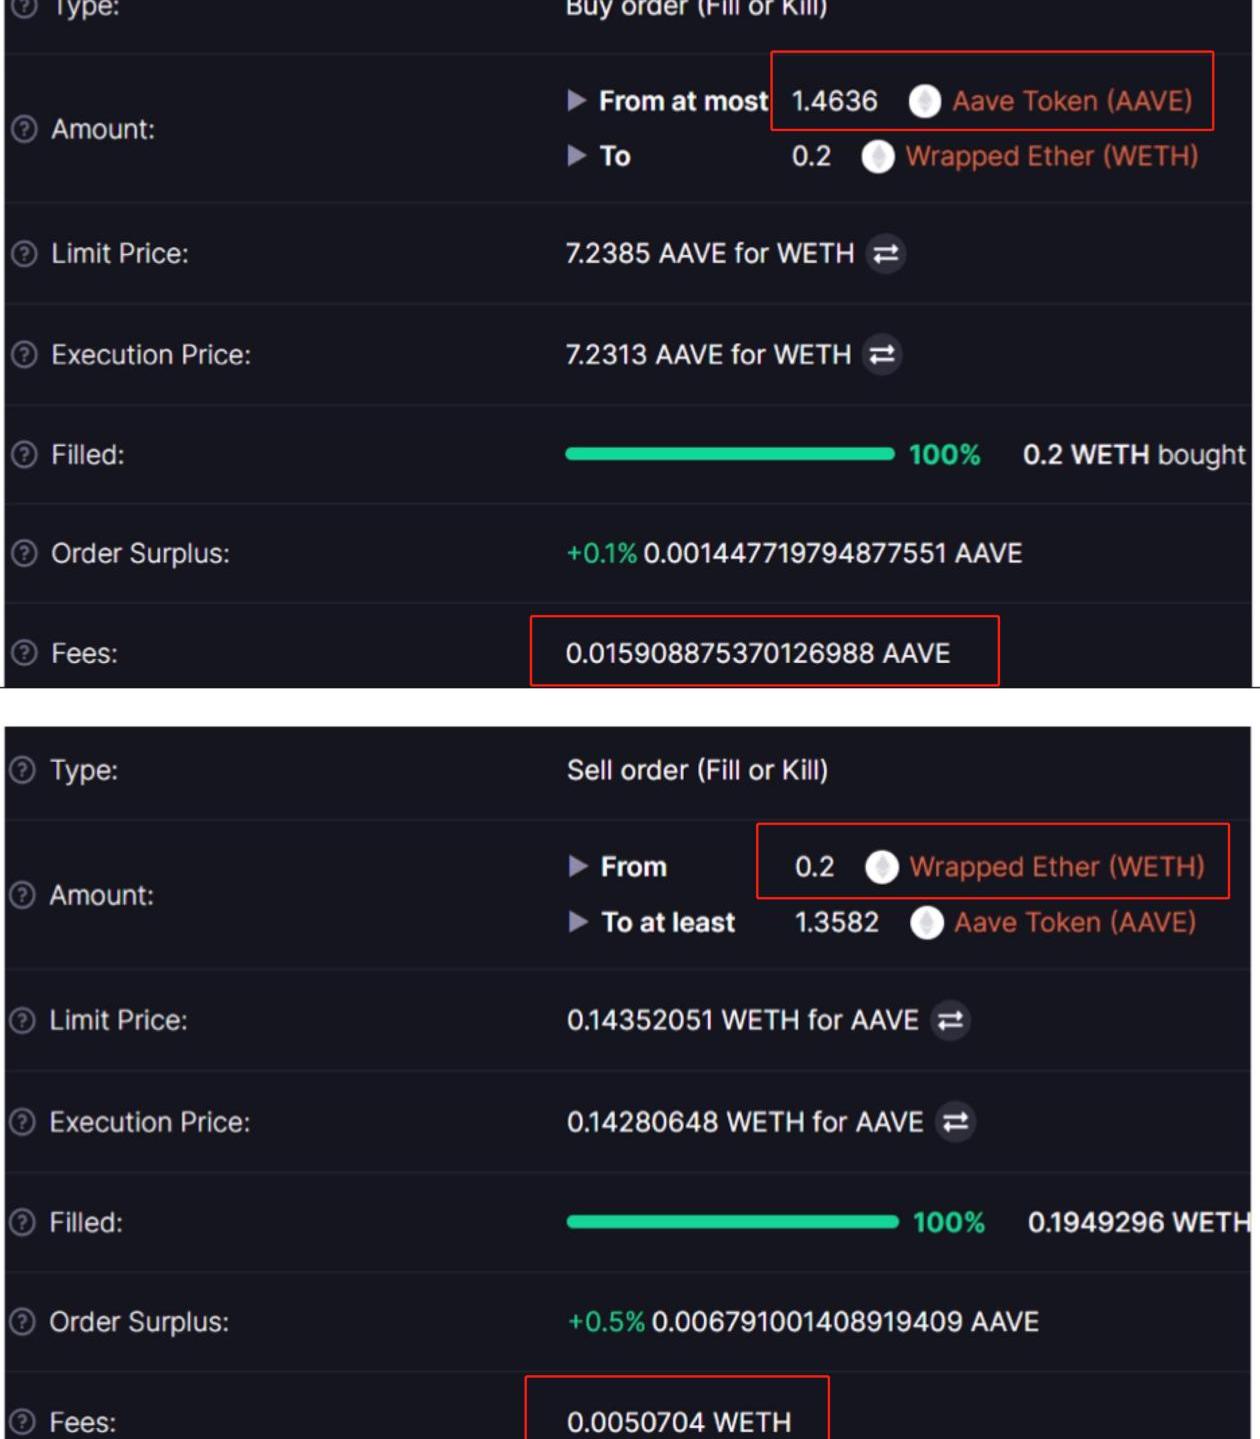Screen dimensions: 1260x1439
Task: Expand the triangle next to "From" 0.2 WETH
Action: pyautogui.click(x=578, y=866)
